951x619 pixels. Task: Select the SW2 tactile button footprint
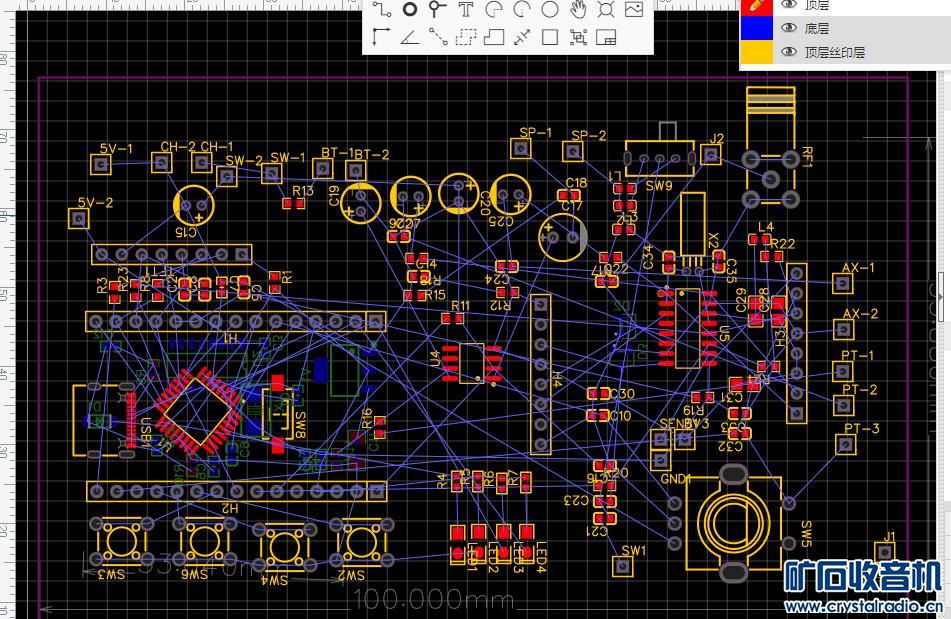pyautogui.click(x=362, y=541)
